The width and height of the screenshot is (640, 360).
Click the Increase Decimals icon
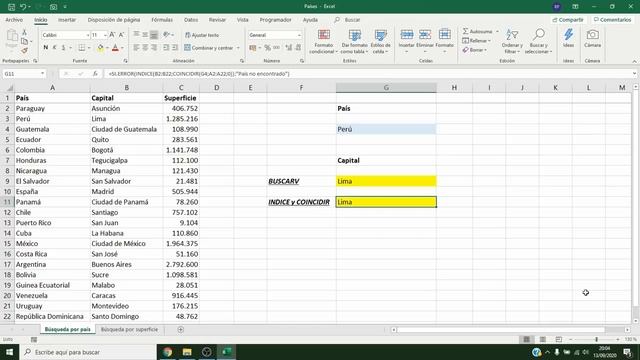(289, 48)
